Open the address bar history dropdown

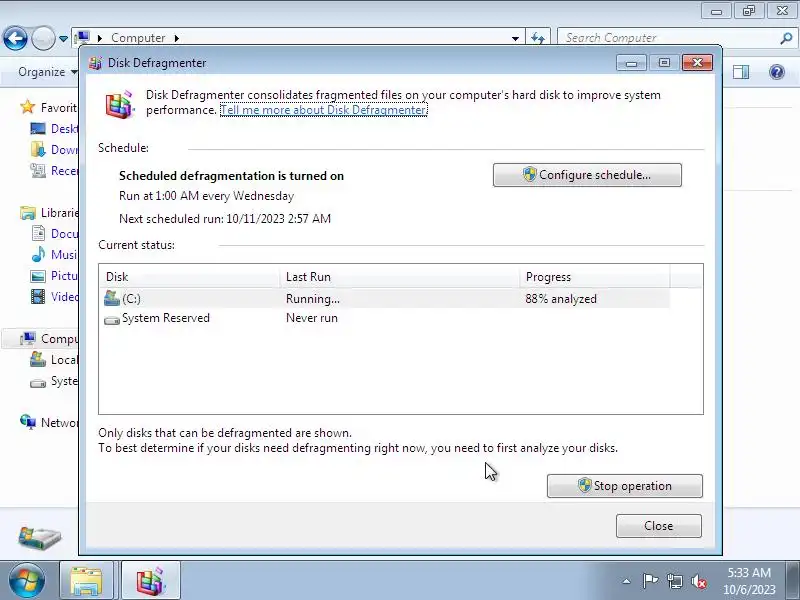pos(515,38)
